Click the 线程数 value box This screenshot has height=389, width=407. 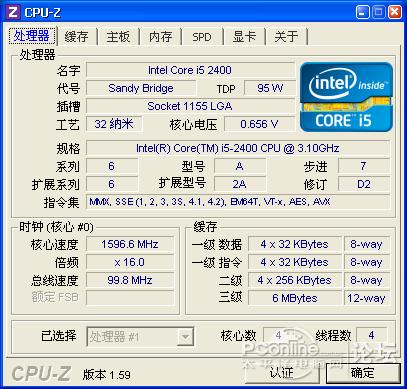pyautogui.click(x=372, y=335)
